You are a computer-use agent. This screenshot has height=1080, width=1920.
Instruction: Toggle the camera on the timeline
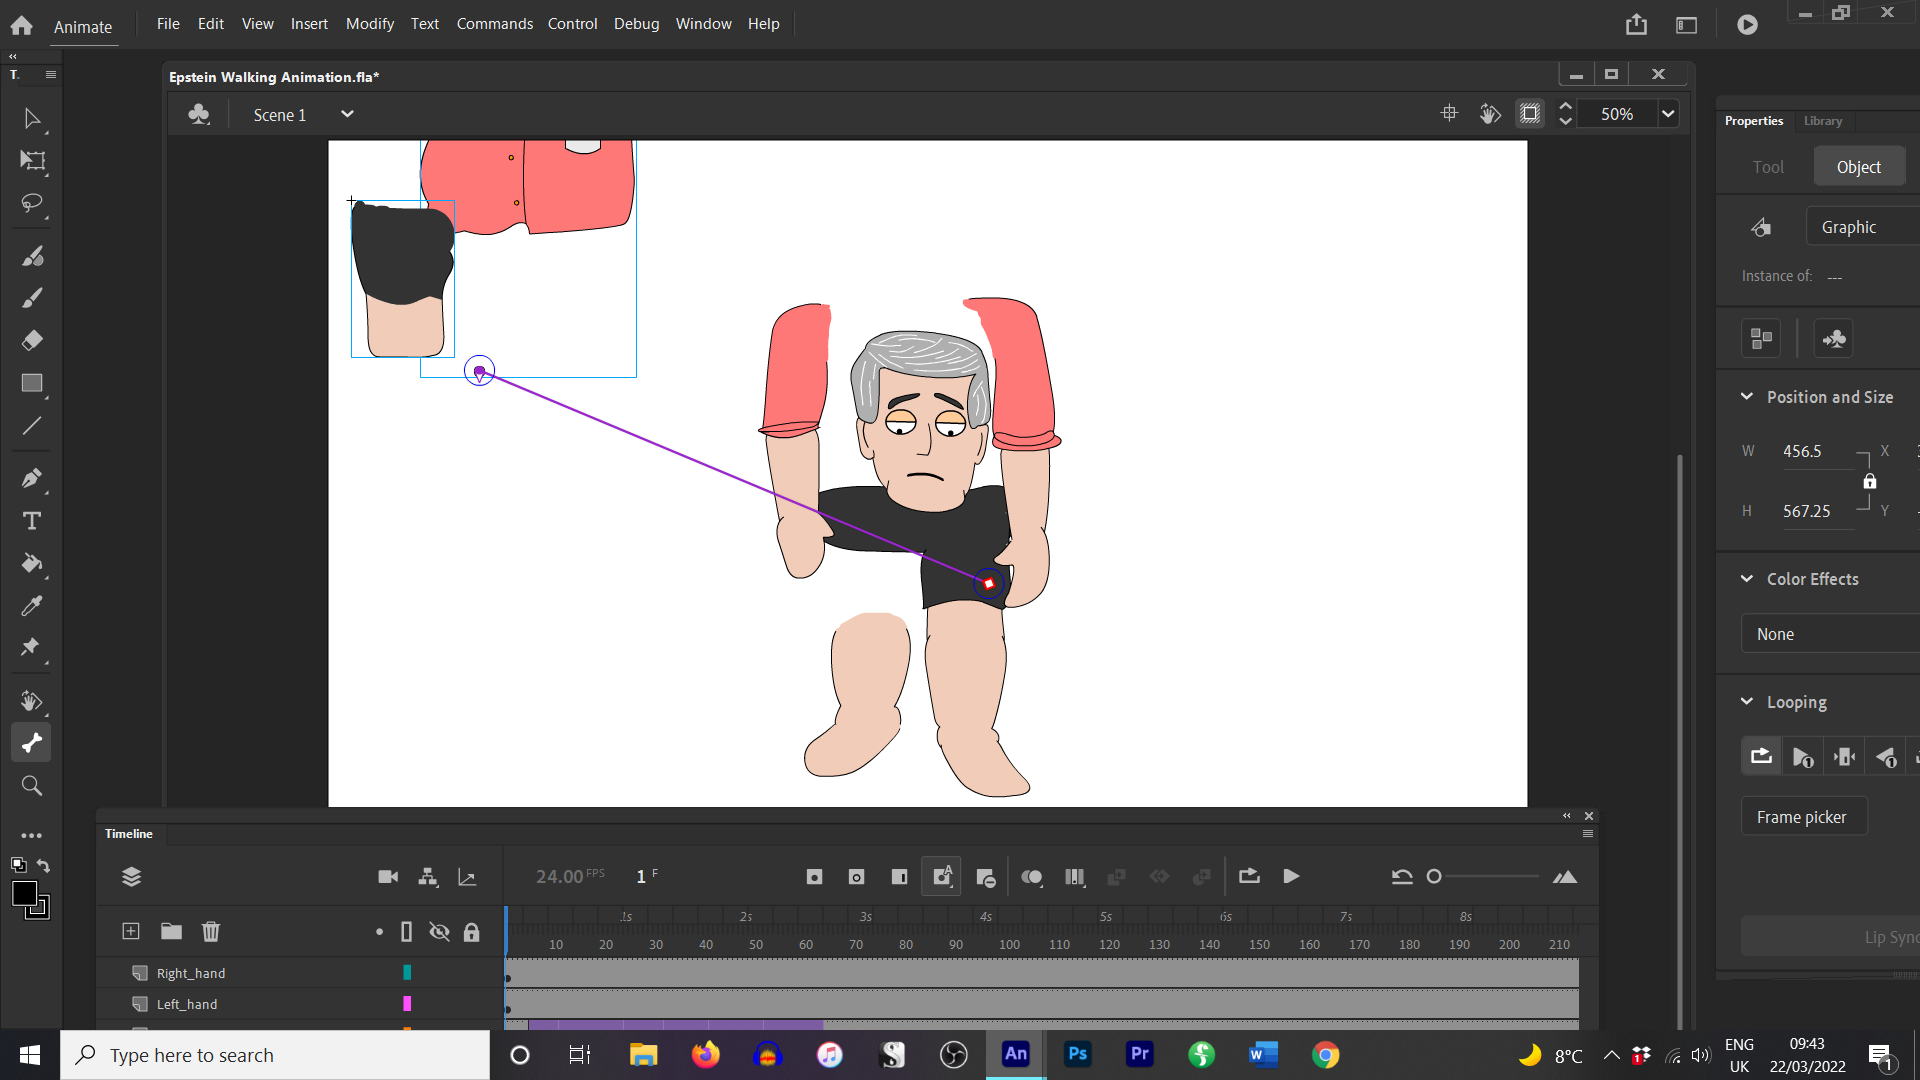(387, 876)
